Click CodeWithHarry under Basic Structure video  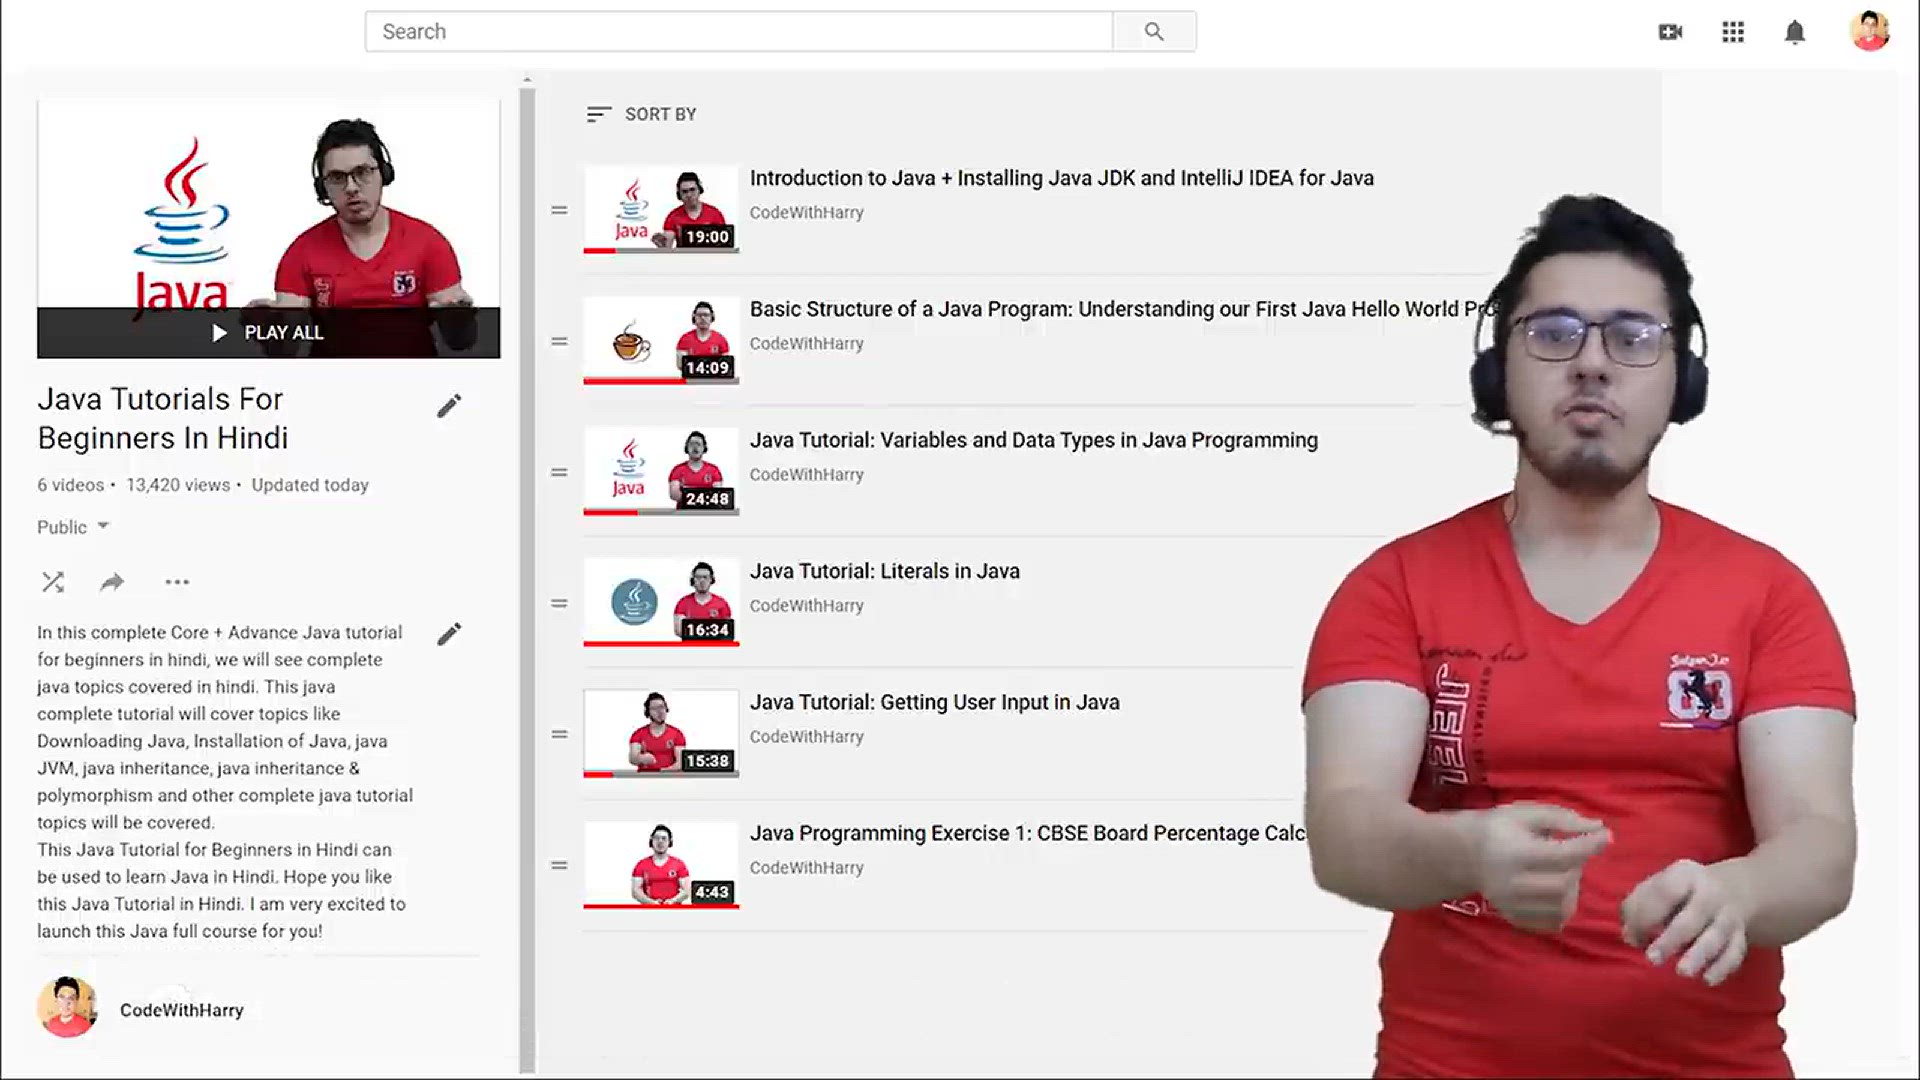807,343
